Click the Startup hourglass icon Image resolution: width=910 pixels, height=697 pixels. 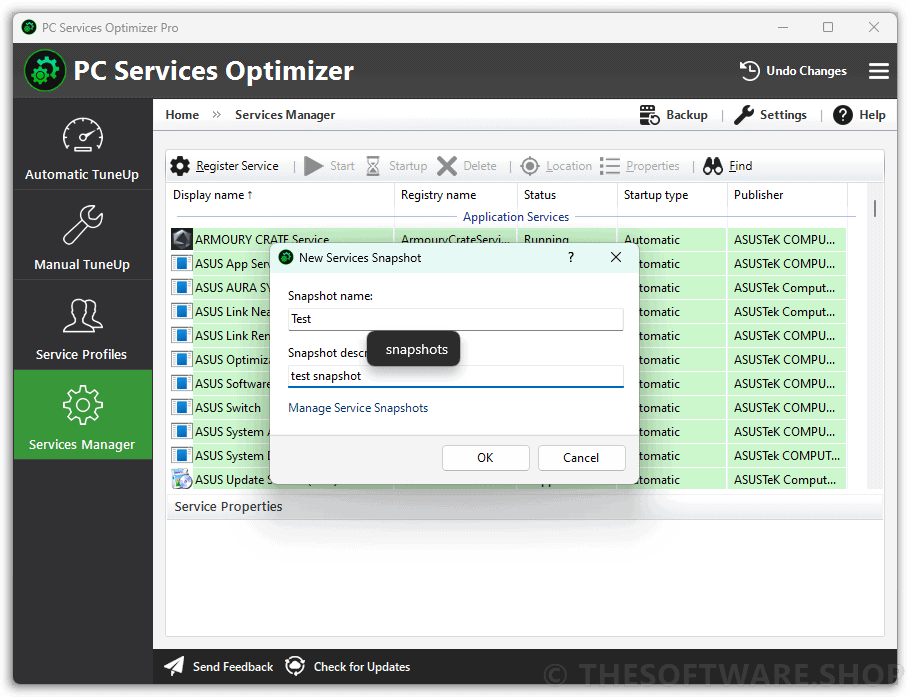click(373, 166)
